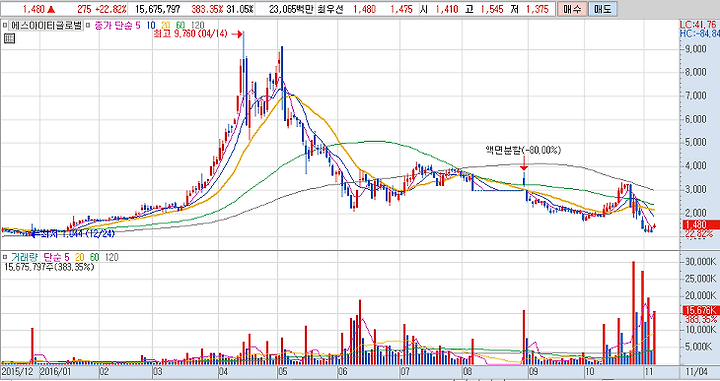Click the +22.82% change rate in top bar

point(111,9)
